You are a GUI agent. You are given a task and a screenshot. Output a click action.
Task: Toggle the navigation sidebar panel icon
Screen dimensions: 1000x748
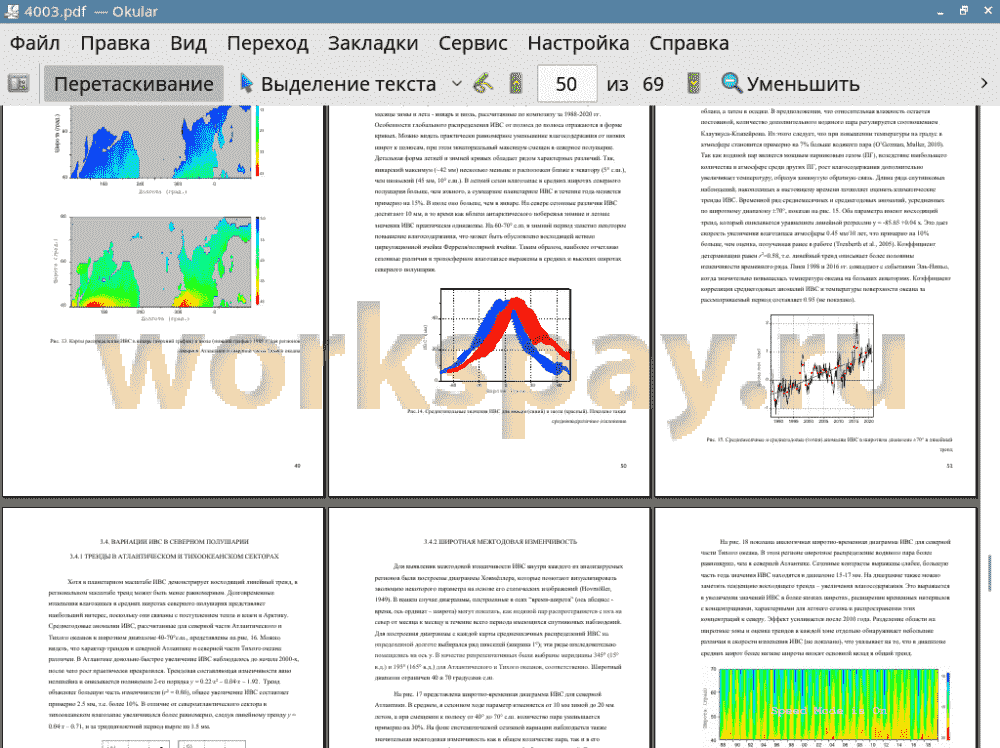tap(18, 84)
